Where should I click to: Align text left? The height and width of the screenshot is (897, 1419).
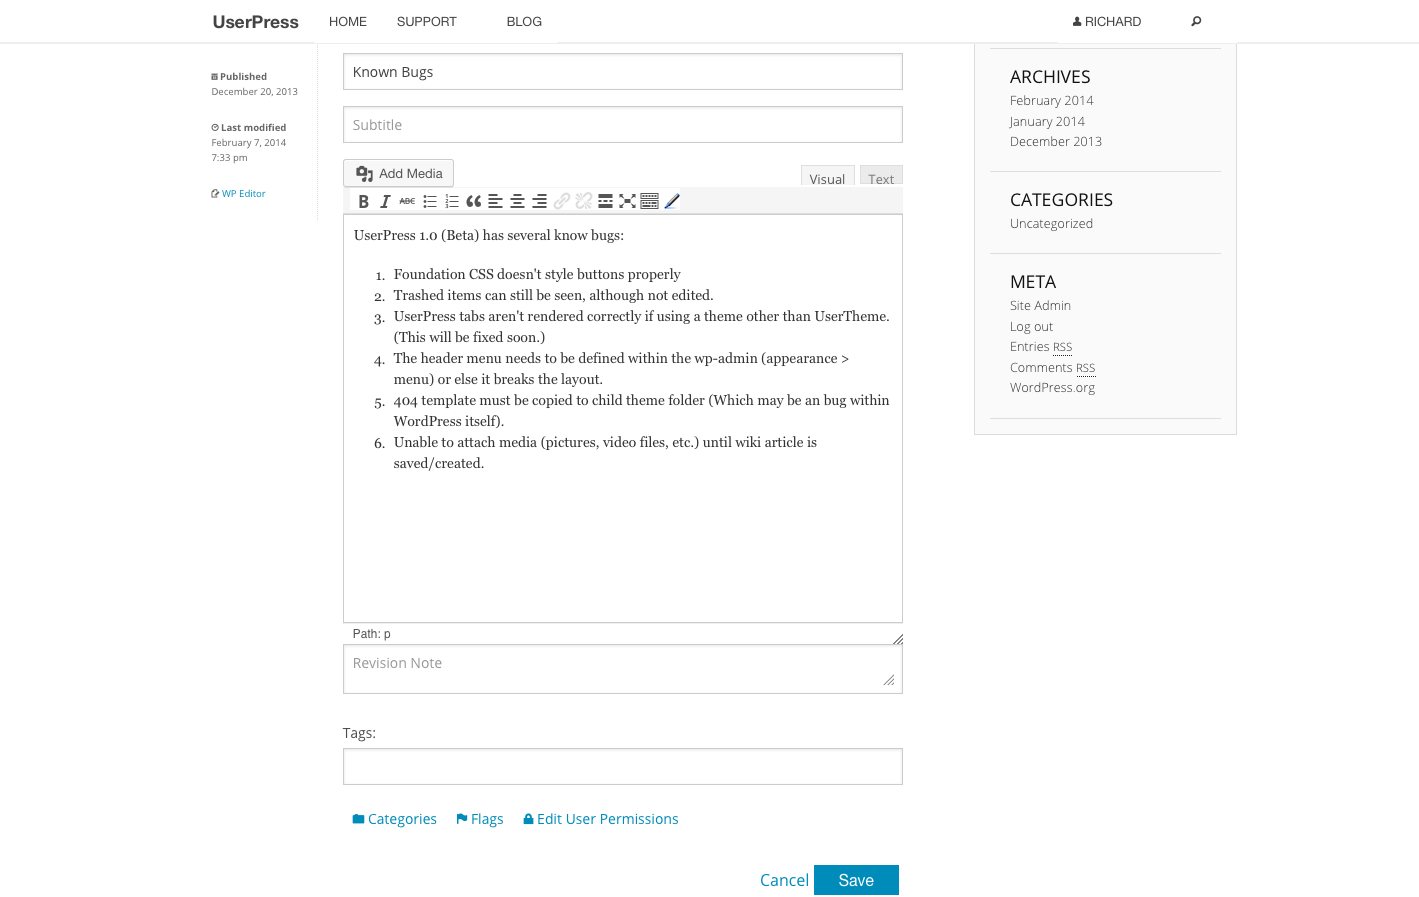[495, 201]
